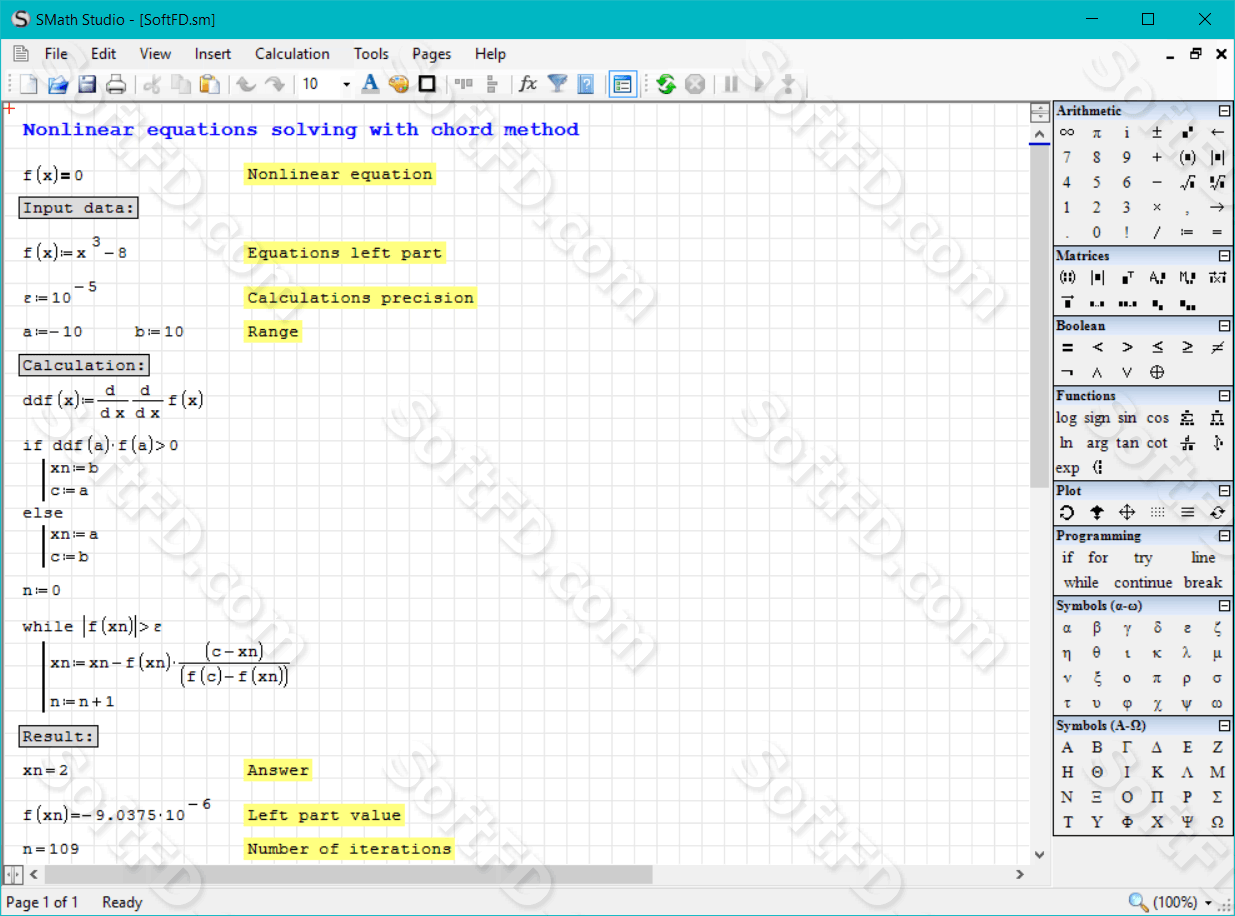The image size is (1235, 916).
Task: Insert the infinity symbol from Arithmetic
Action: point(1067,132)
